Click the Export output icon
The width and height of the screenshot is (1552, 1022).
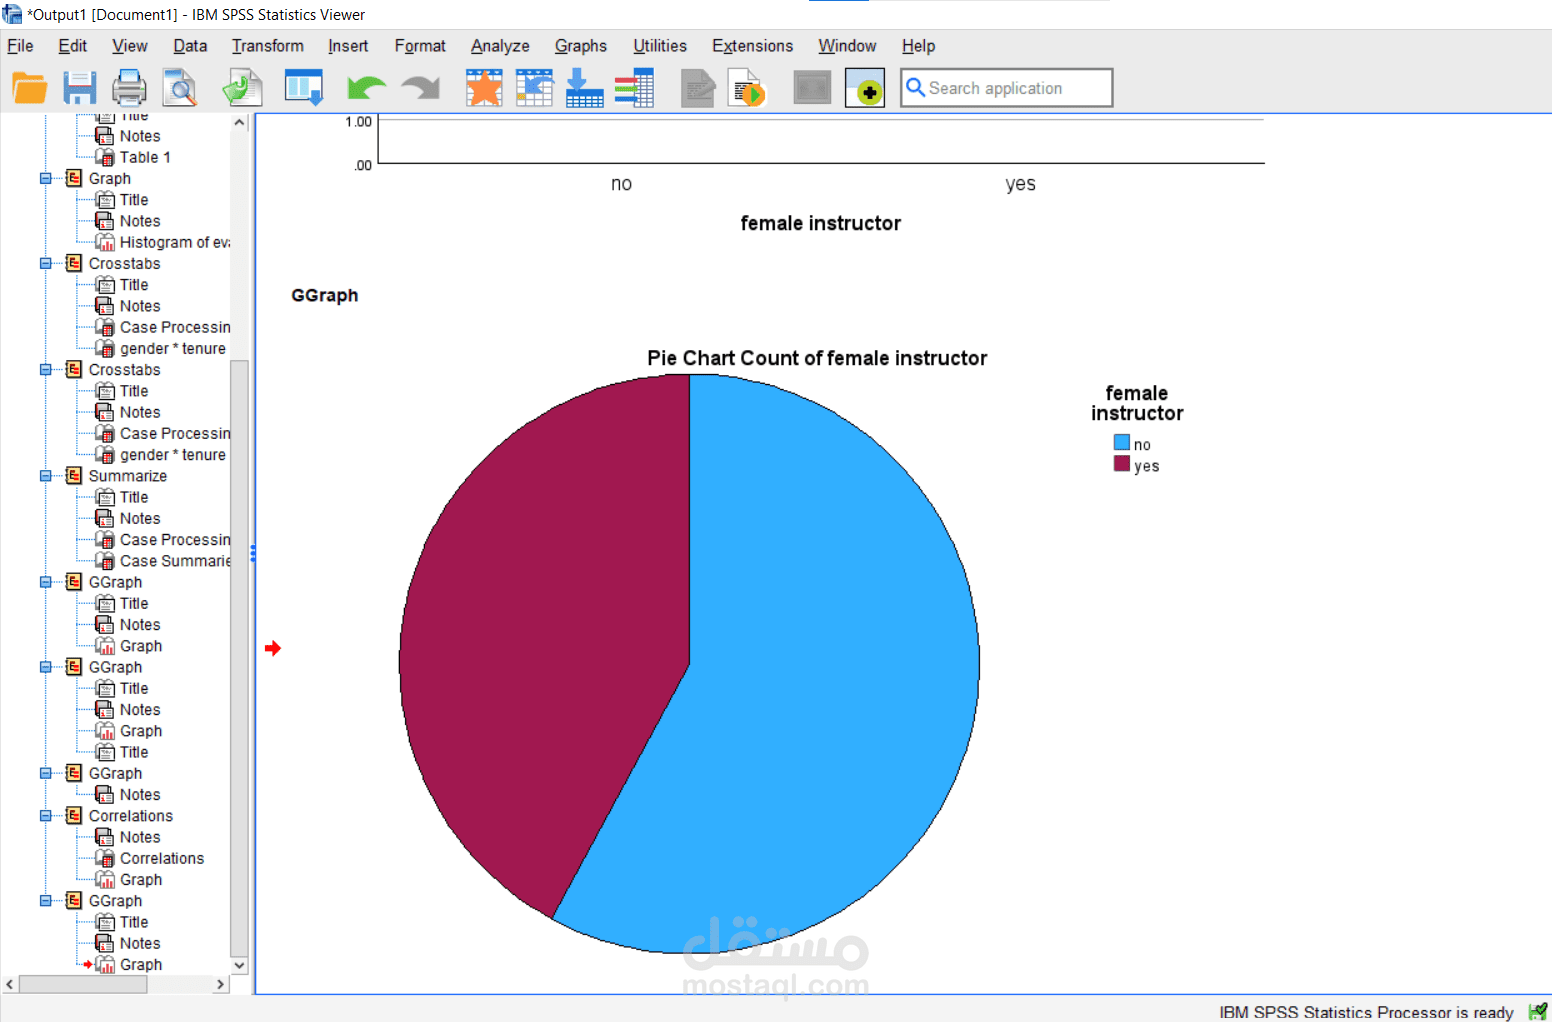(x=242, y=88)
